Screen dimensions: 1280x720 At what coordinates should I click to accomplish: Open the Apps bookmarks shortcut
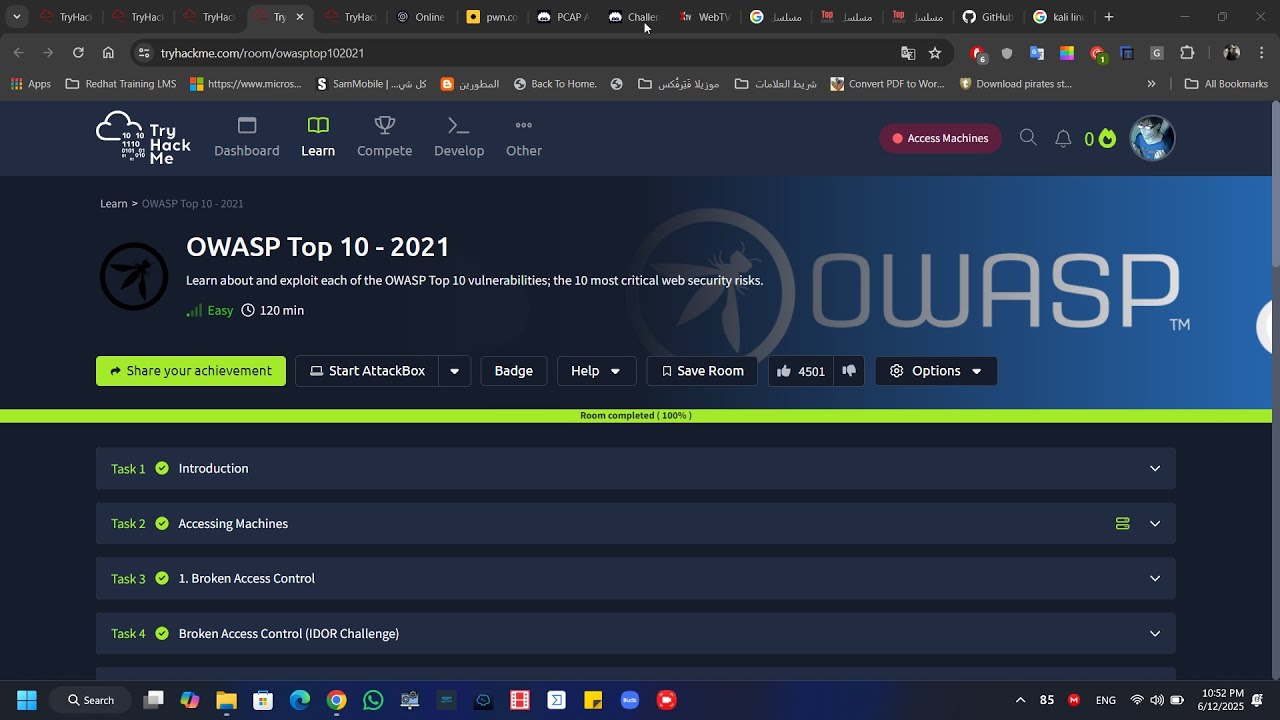[30, 84]
